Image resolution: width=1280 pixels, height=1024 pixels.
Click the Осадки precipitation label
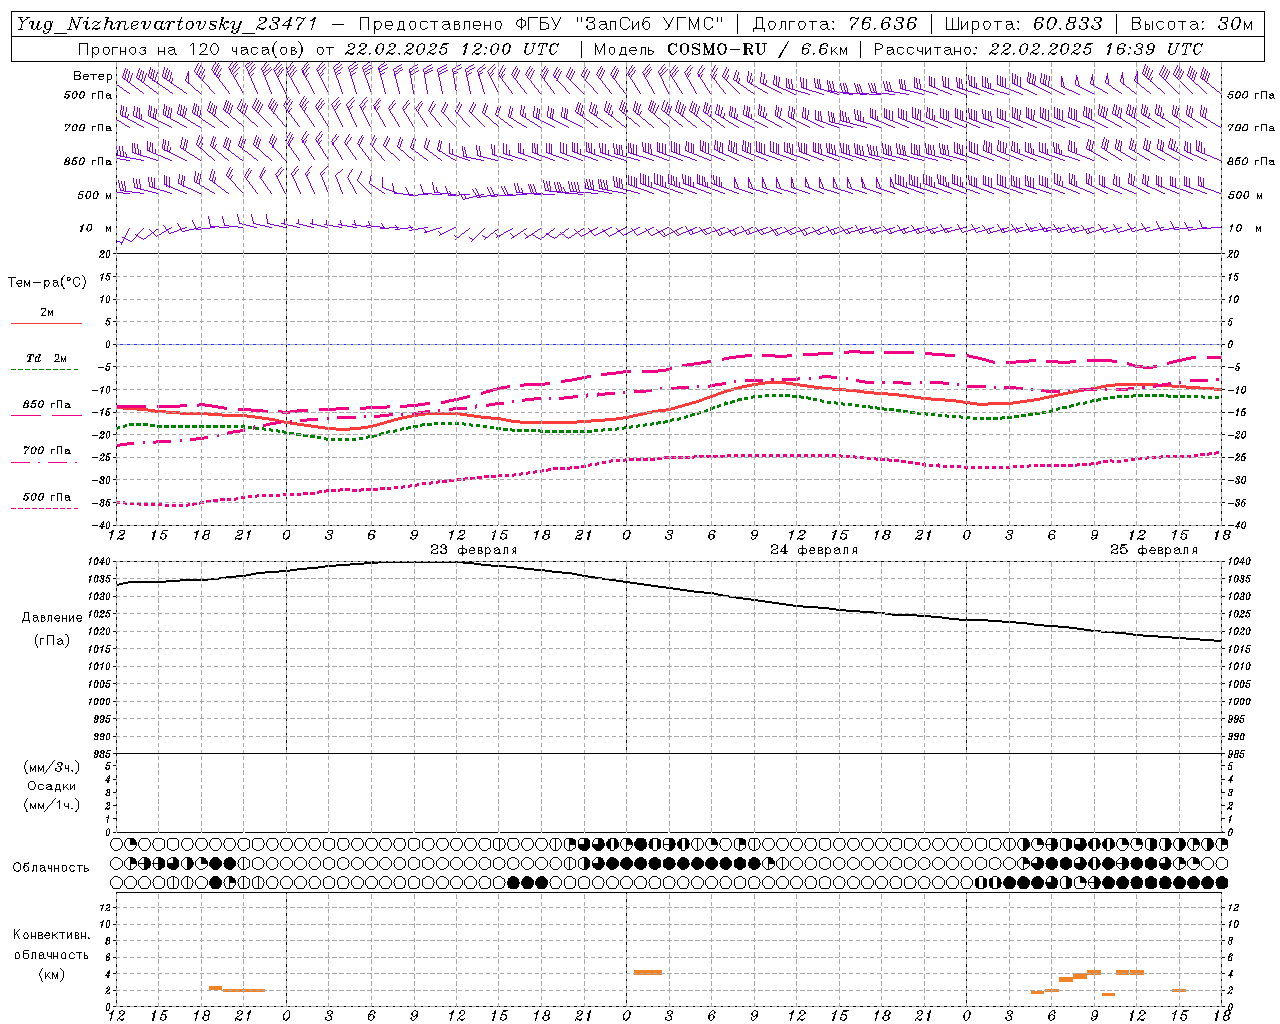point(52,787)
